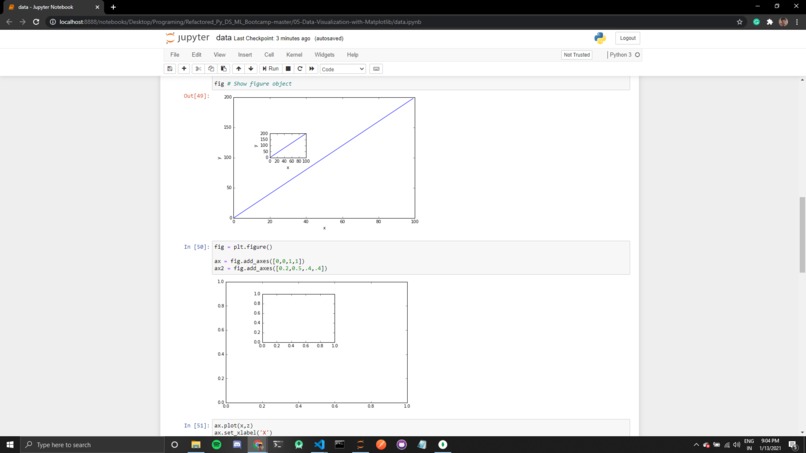Viewport: 806px width, 453px height.
Task: Open the Edit menu
Action: coord(196,55)
